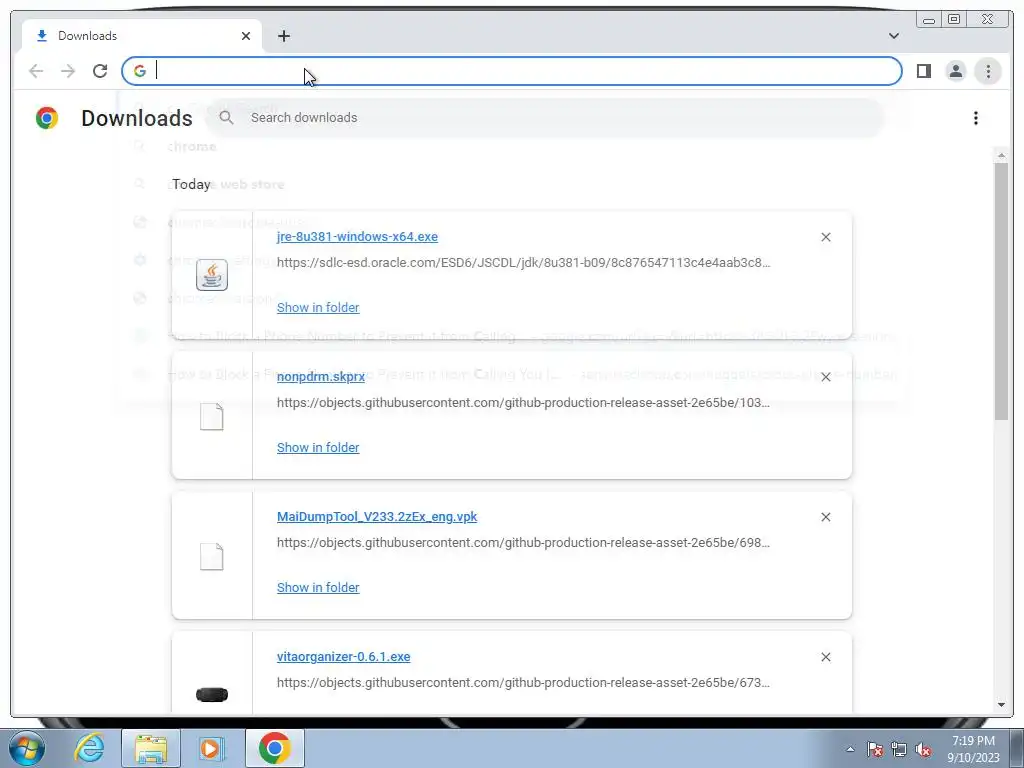The width and height of the screenshot is (1024, 768).
Task: Expand the tab search dropdown arrow
Action: (x=893, y=36)
